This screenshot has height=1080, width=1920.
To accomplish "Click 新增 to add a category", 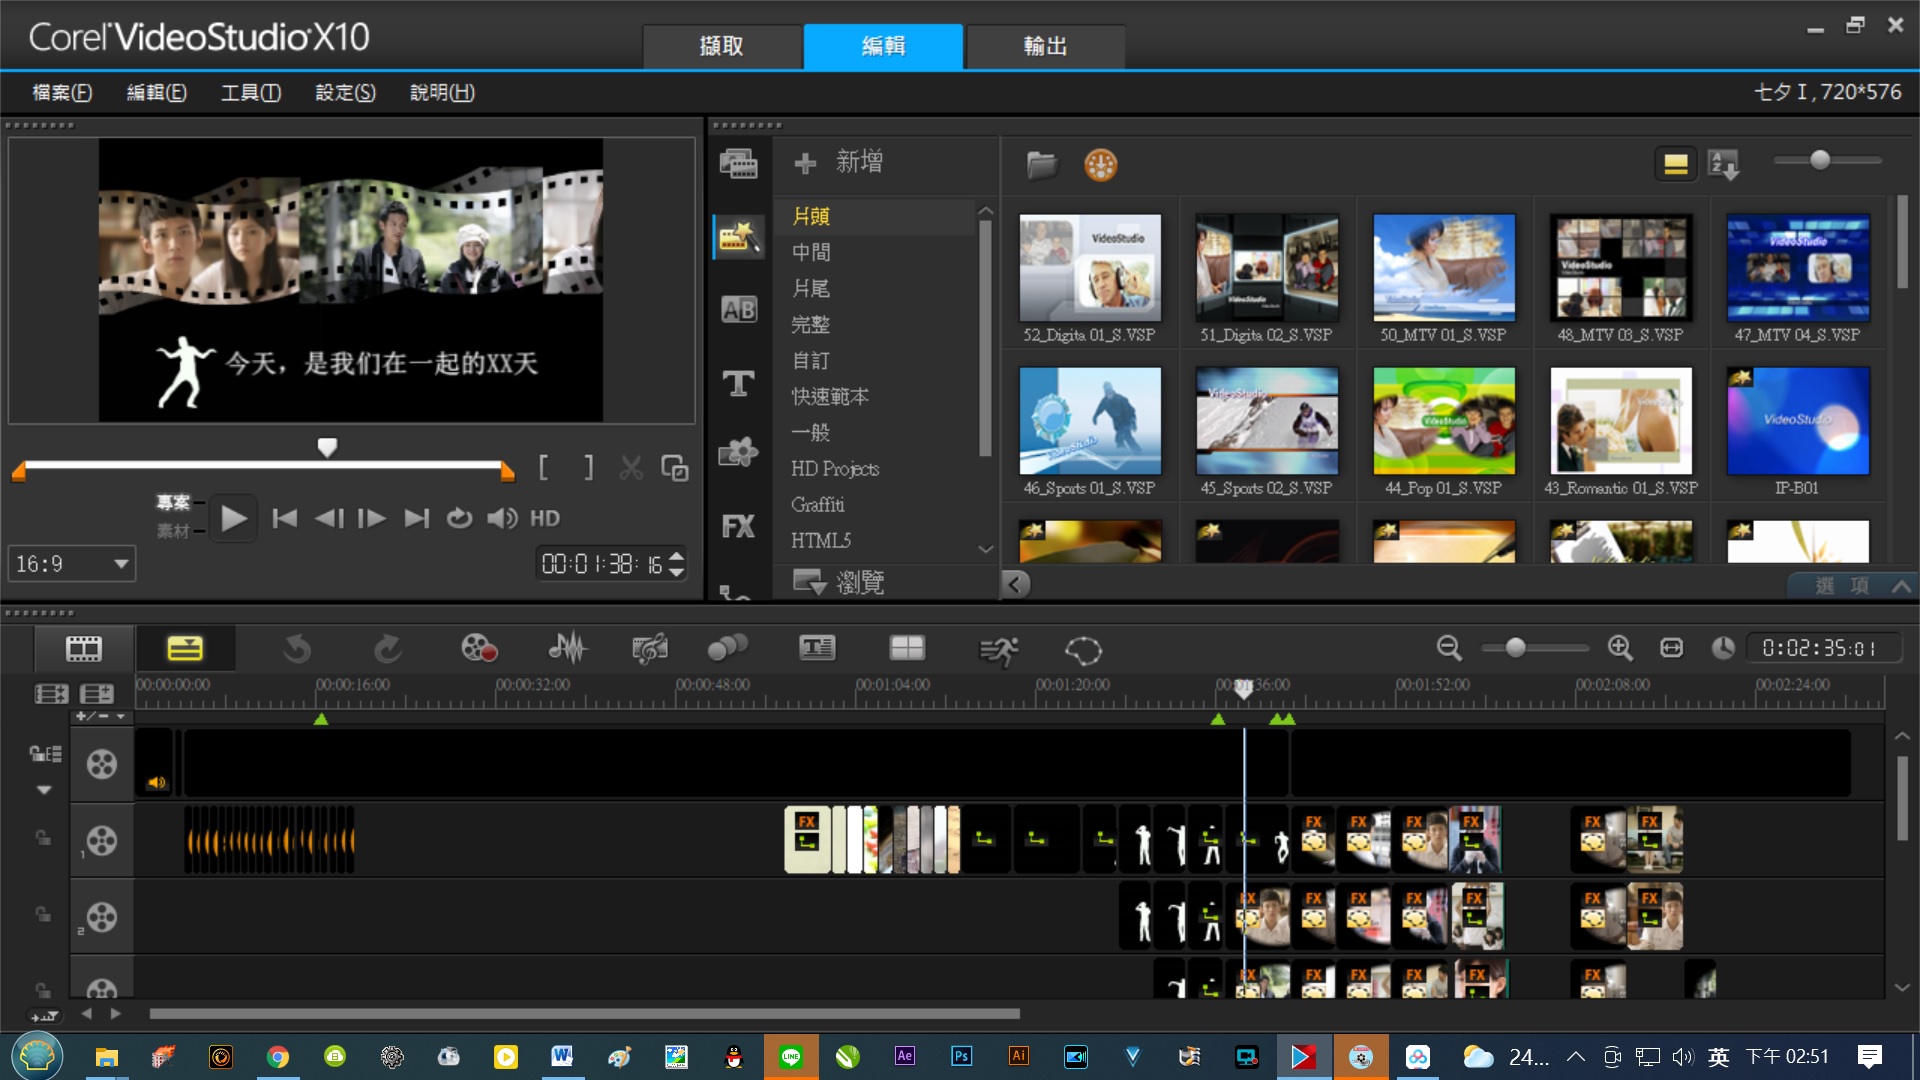I will 838,162.
